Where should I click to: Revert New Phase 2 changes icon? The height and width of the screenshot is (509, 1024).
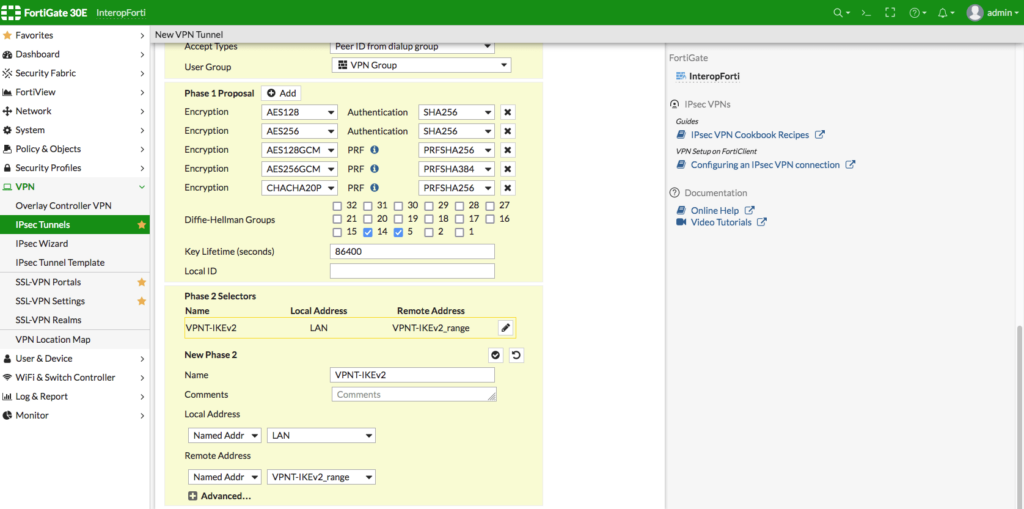point(516,355)
